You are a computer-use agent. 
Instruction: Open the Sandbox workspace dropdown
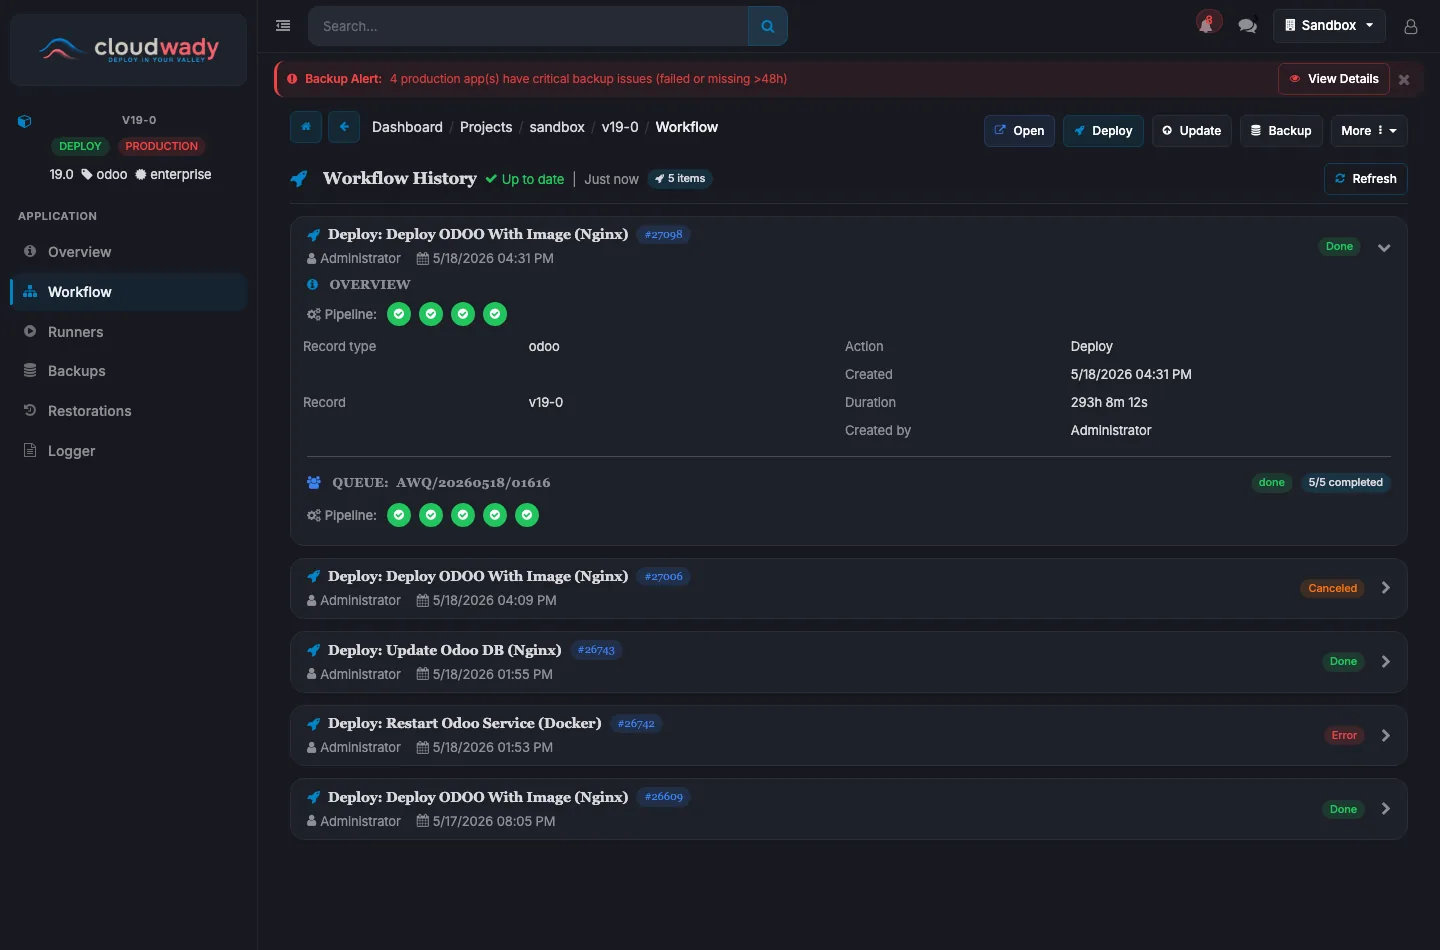(x=1329, y=26)
